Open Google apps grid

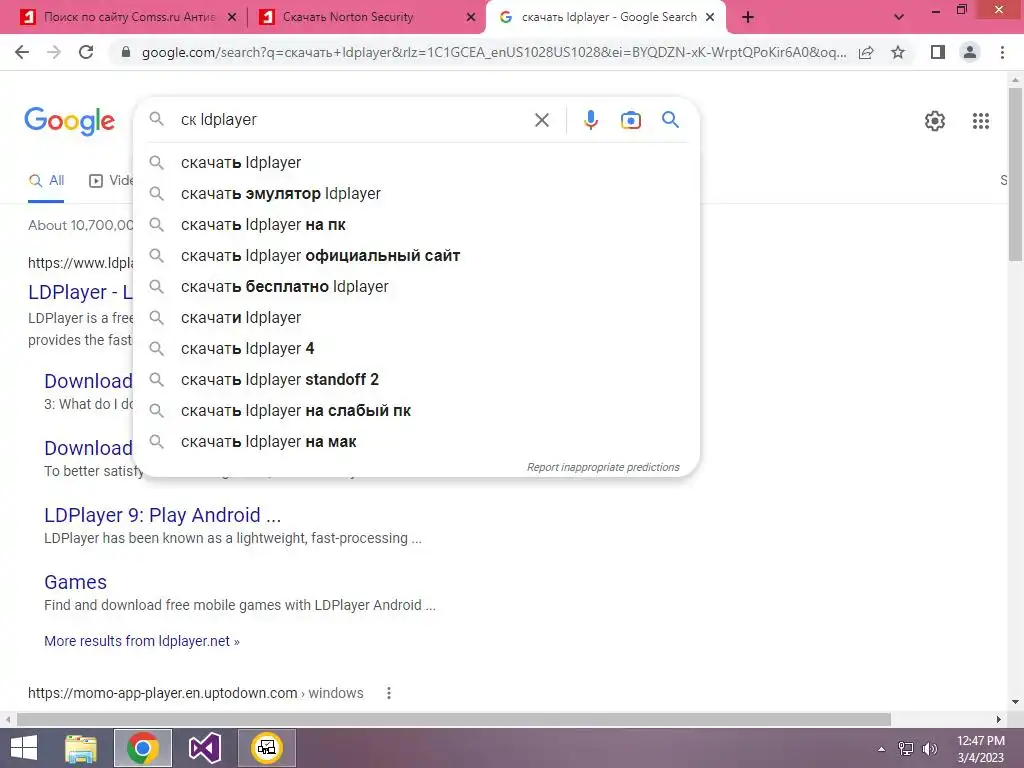980,121
